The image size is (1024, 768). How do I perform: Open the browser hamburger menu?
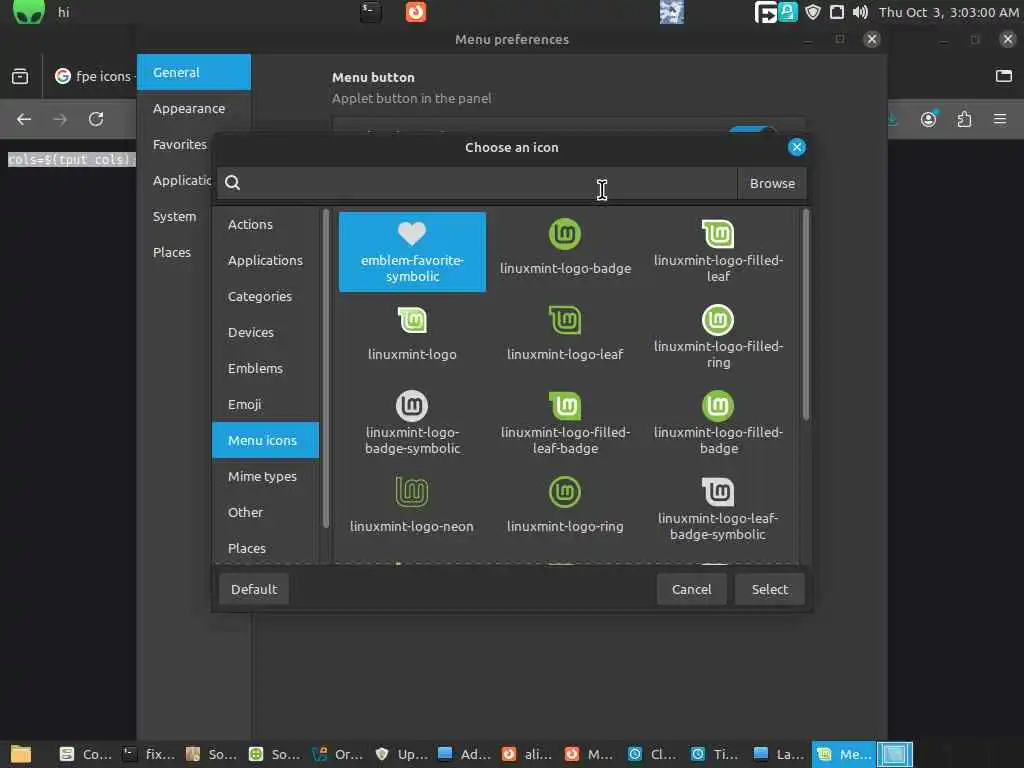tap(1000, 119)
